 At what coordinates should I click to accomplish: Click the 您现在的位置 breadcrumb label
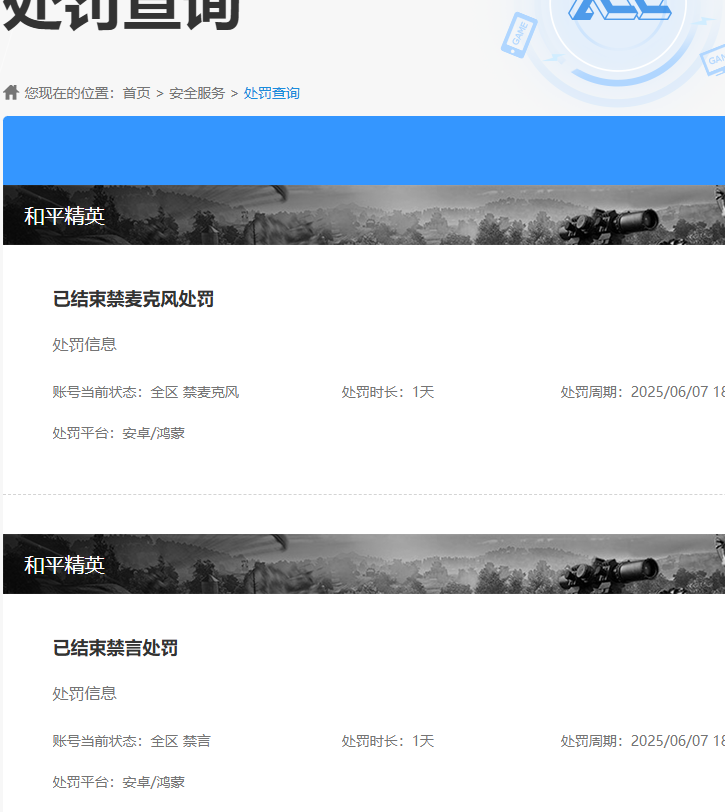[x=69, y=93]
